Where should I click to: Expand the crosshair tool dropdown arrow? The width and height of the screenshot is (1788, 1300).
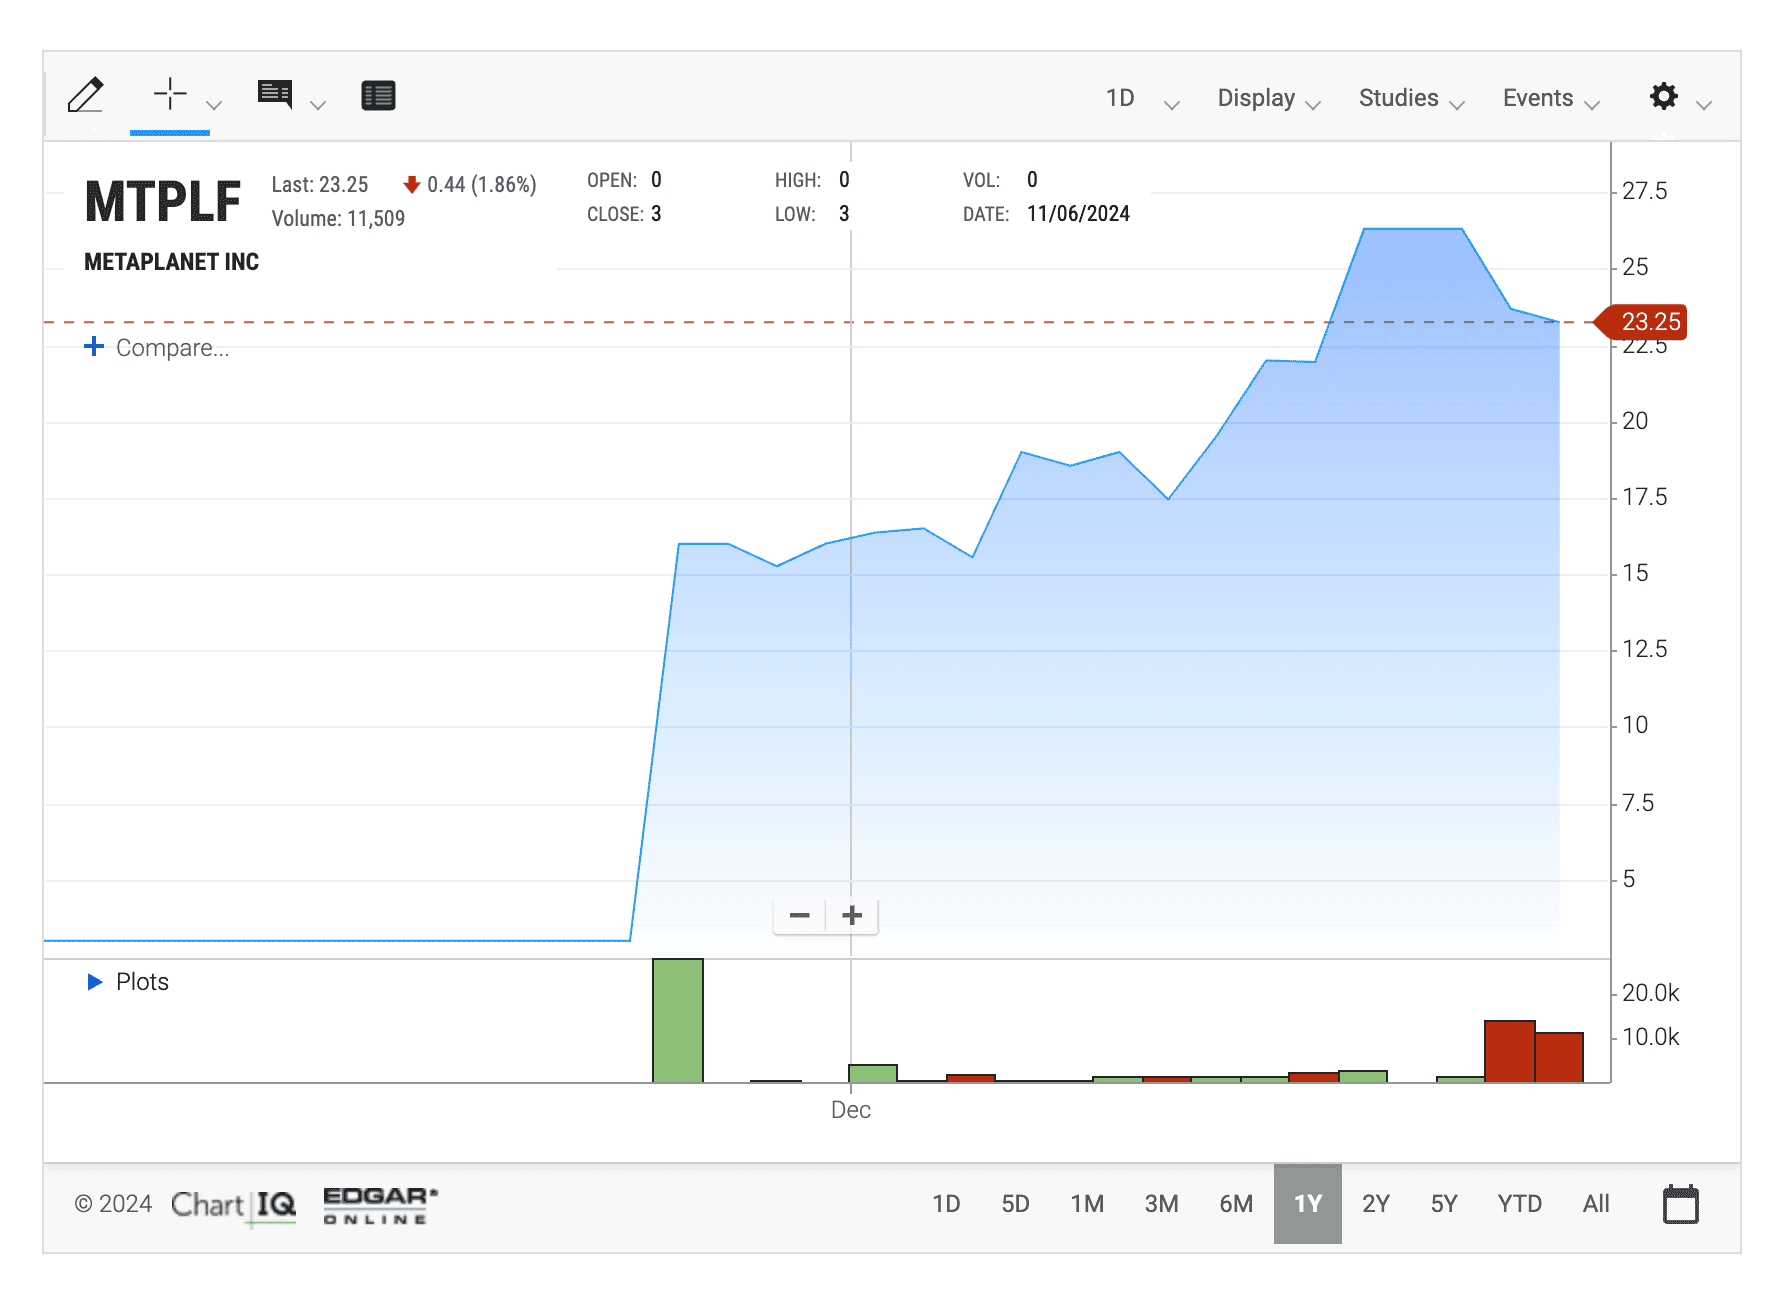tap(214, 104)
